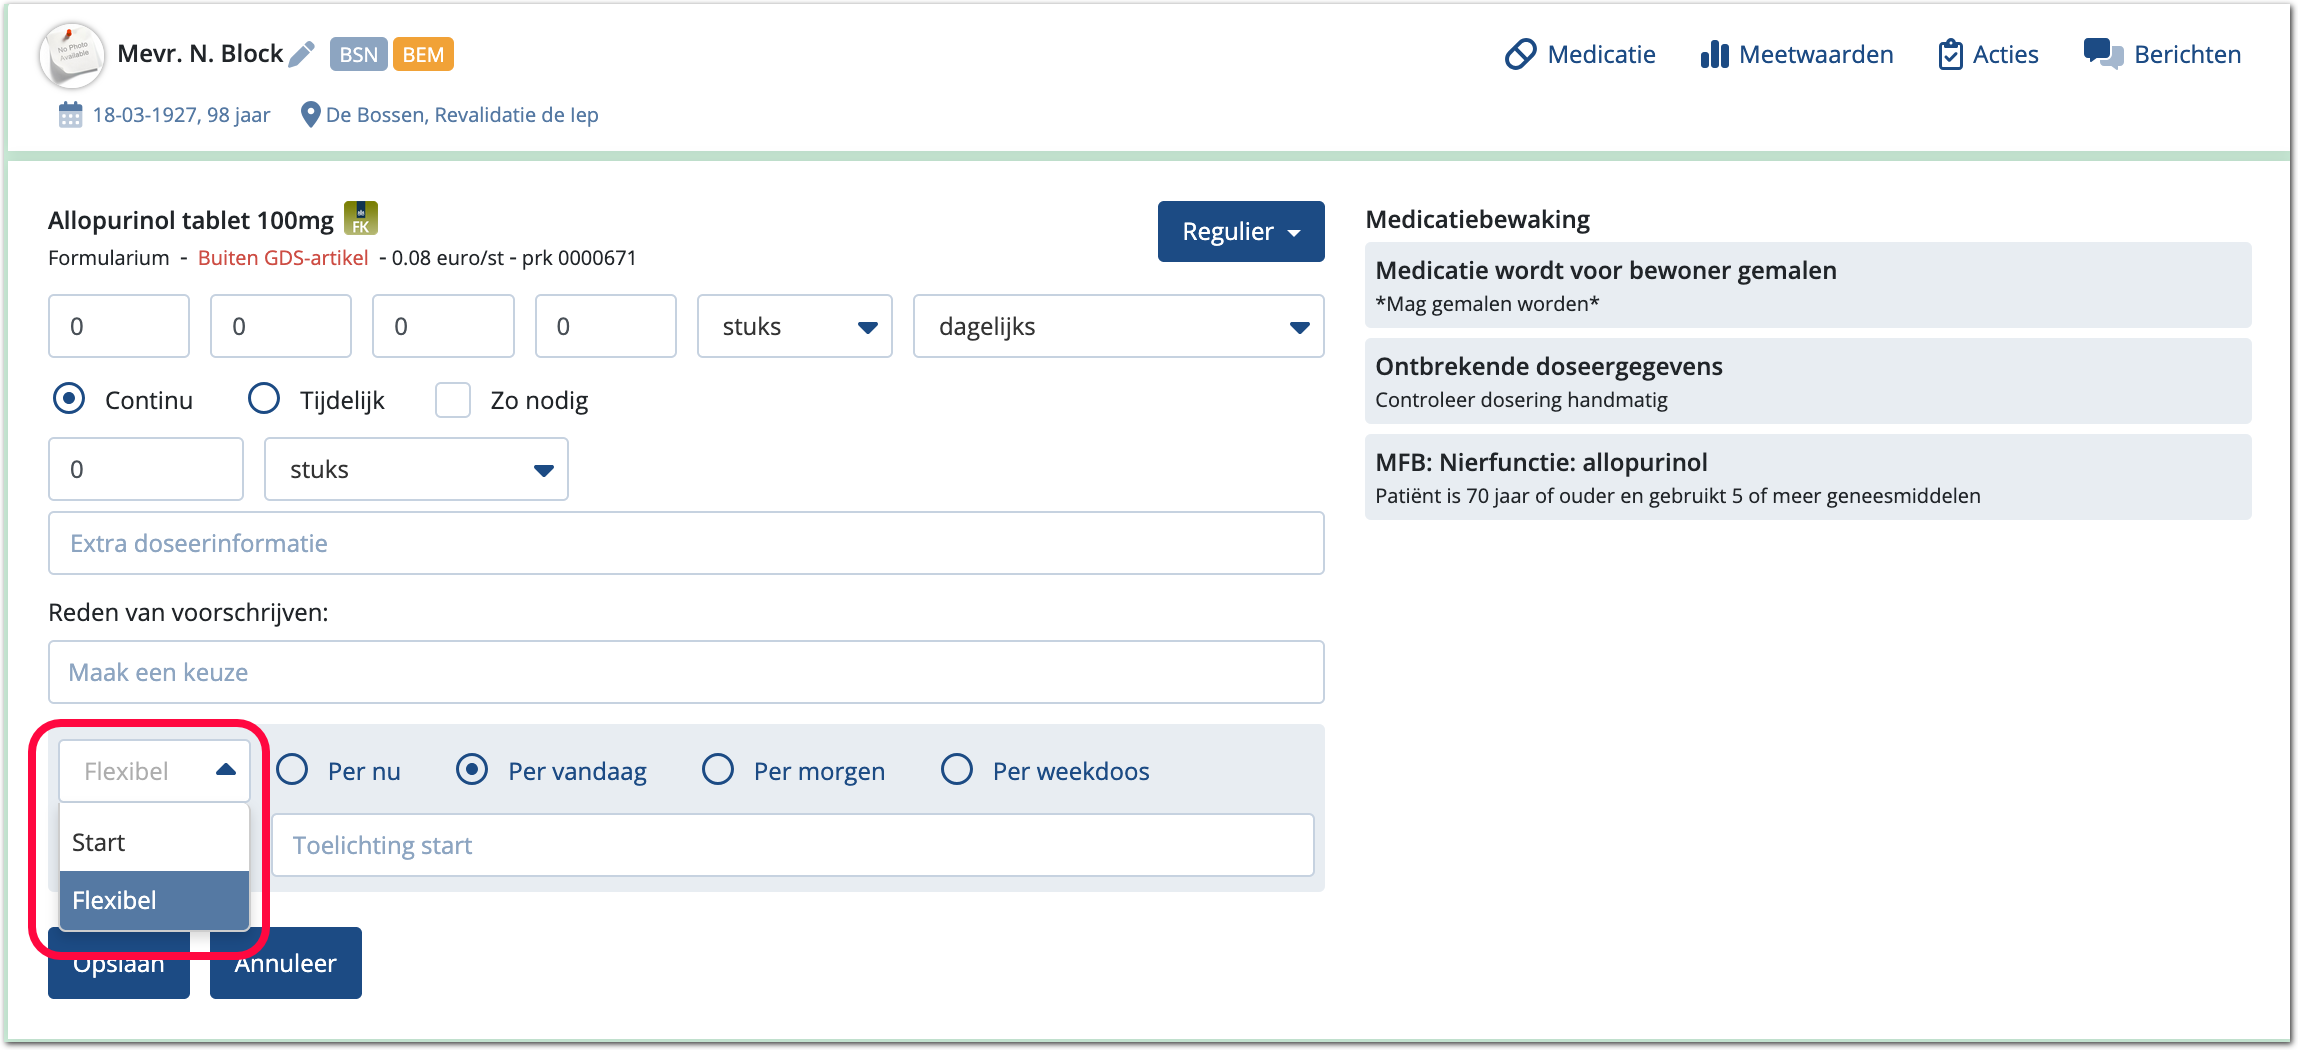This screenshot has height=1050, width=2298.
Task: Select the Per morgen radio option
Action: coord(718,770)
